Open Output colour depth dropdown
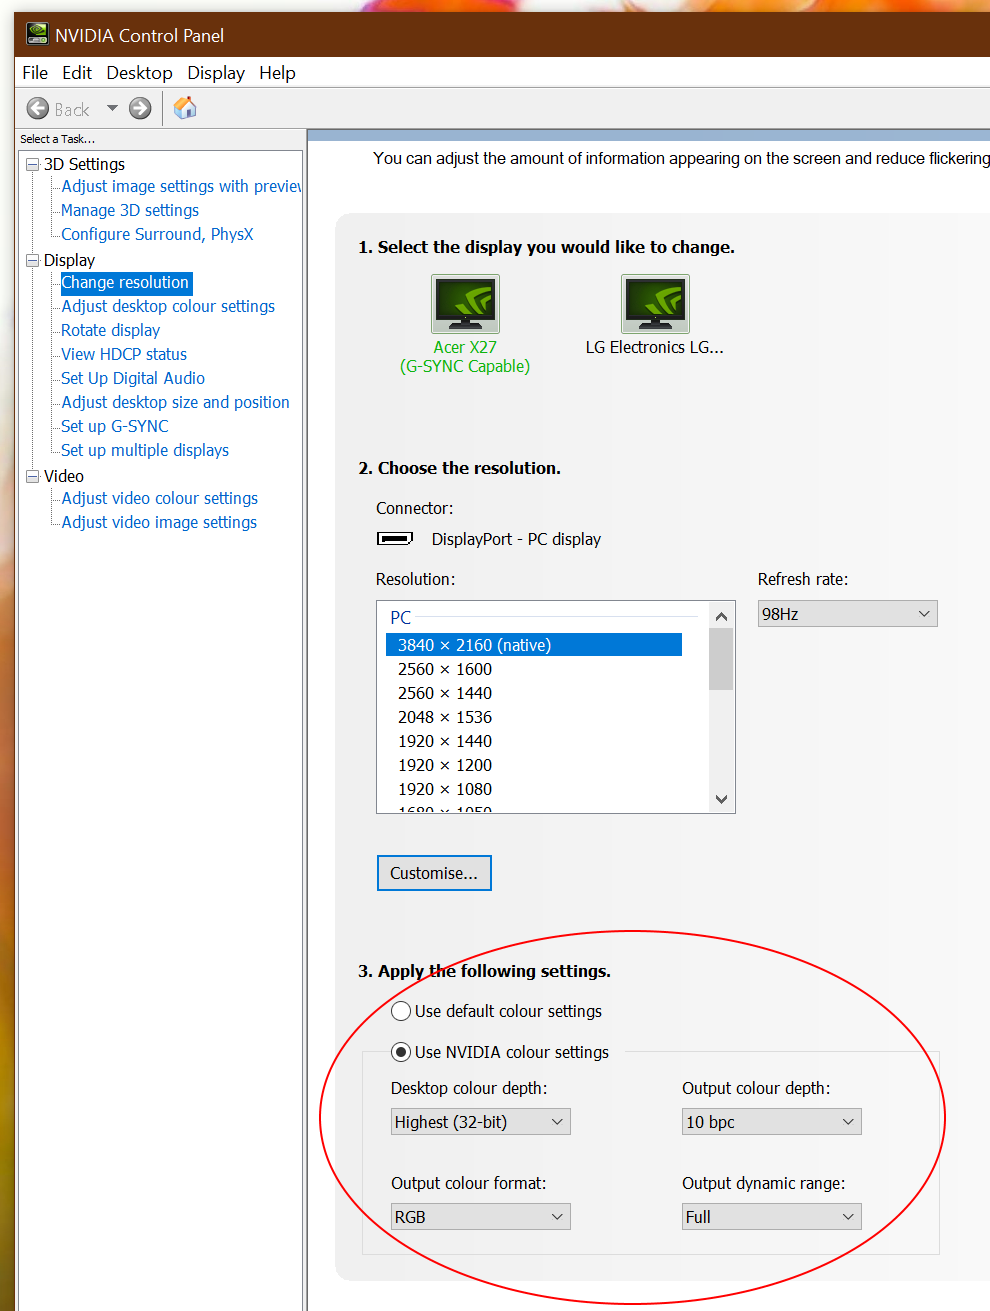The height and width of the screenshot is (1311, 990). point(771,1122)
